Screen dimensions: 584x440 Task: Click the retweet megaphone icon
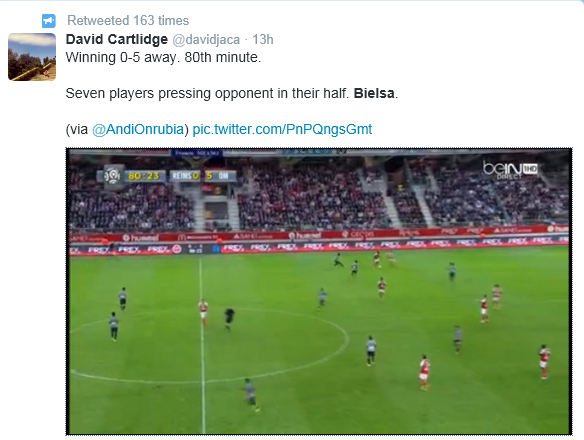[49, 21]
